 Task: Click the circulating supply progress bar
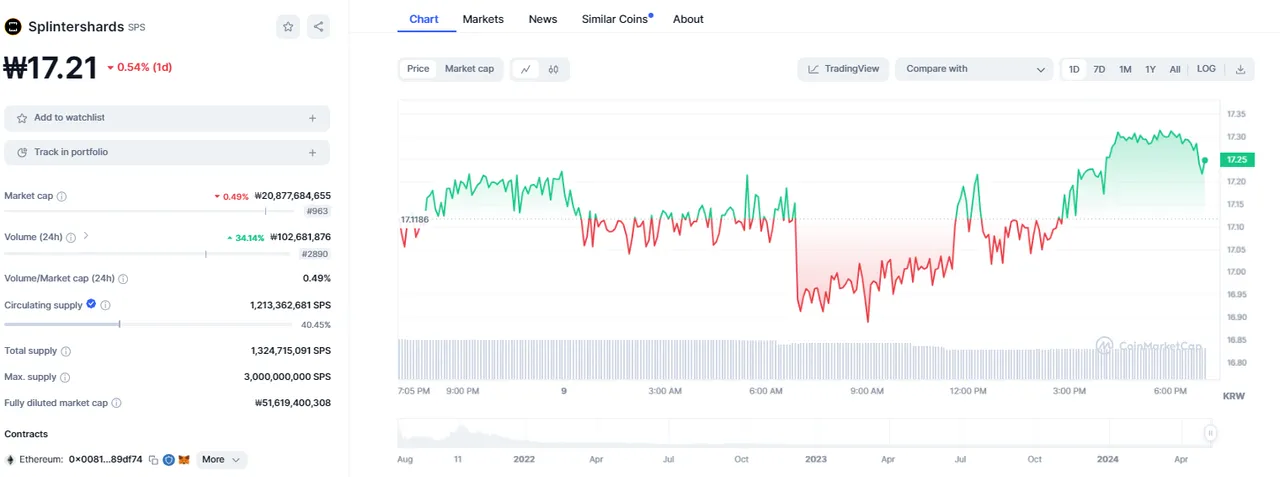click(x=150, y=324)
